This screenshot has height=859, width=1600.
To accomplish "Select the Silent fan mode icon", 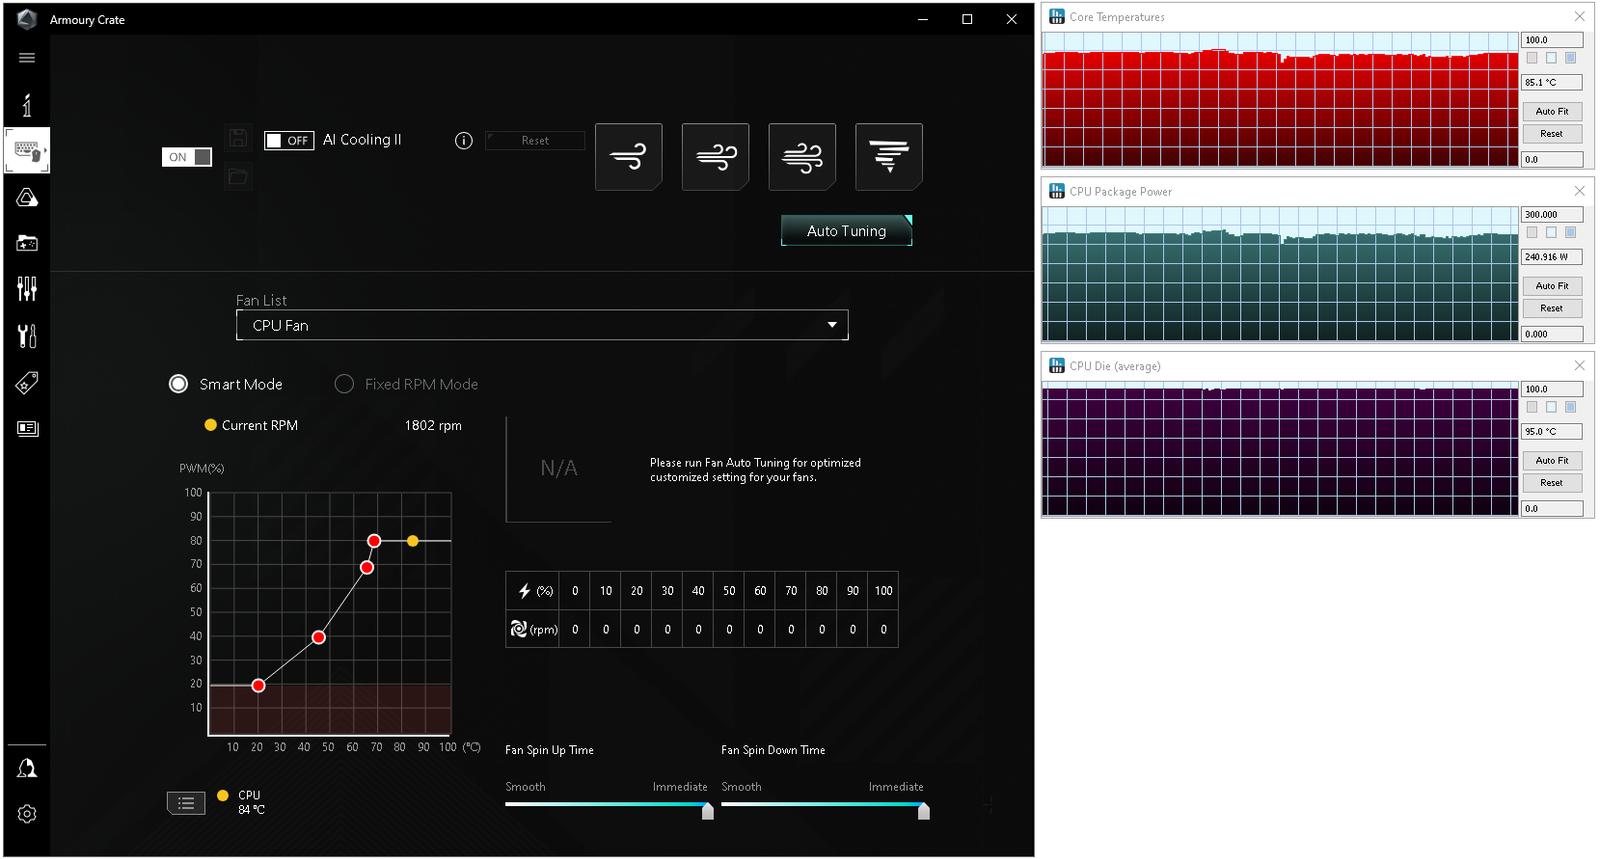I will [629, 157].
